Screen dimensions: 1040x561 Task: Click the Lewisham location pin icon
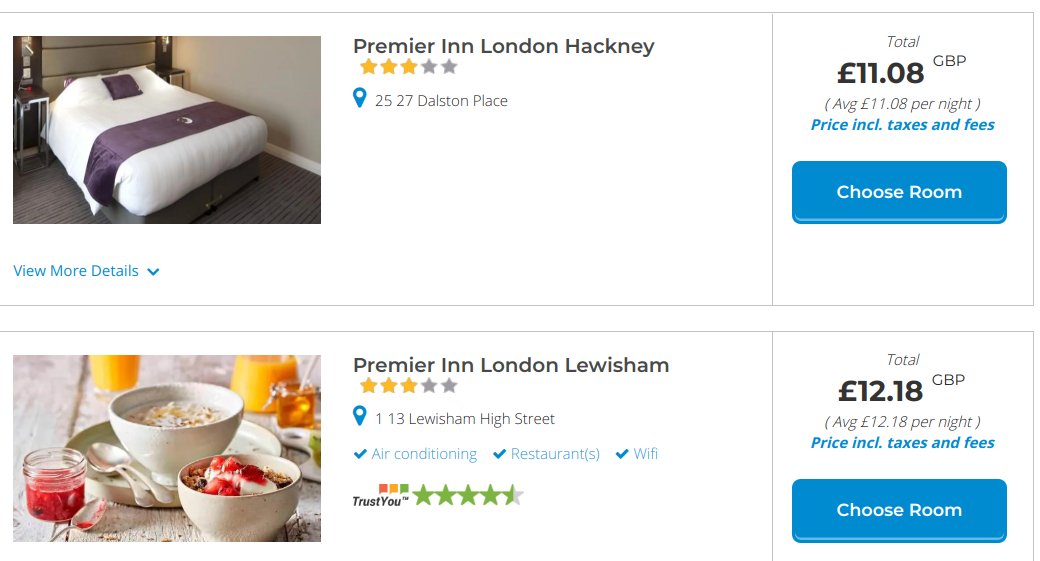(360, 416)
